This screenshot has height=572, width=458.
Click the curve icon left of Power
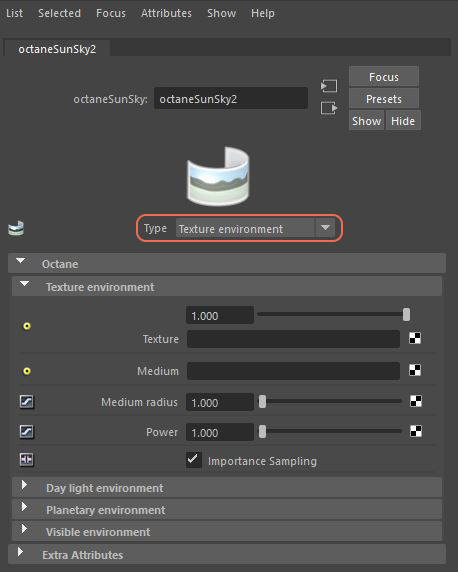coord(27,432)
